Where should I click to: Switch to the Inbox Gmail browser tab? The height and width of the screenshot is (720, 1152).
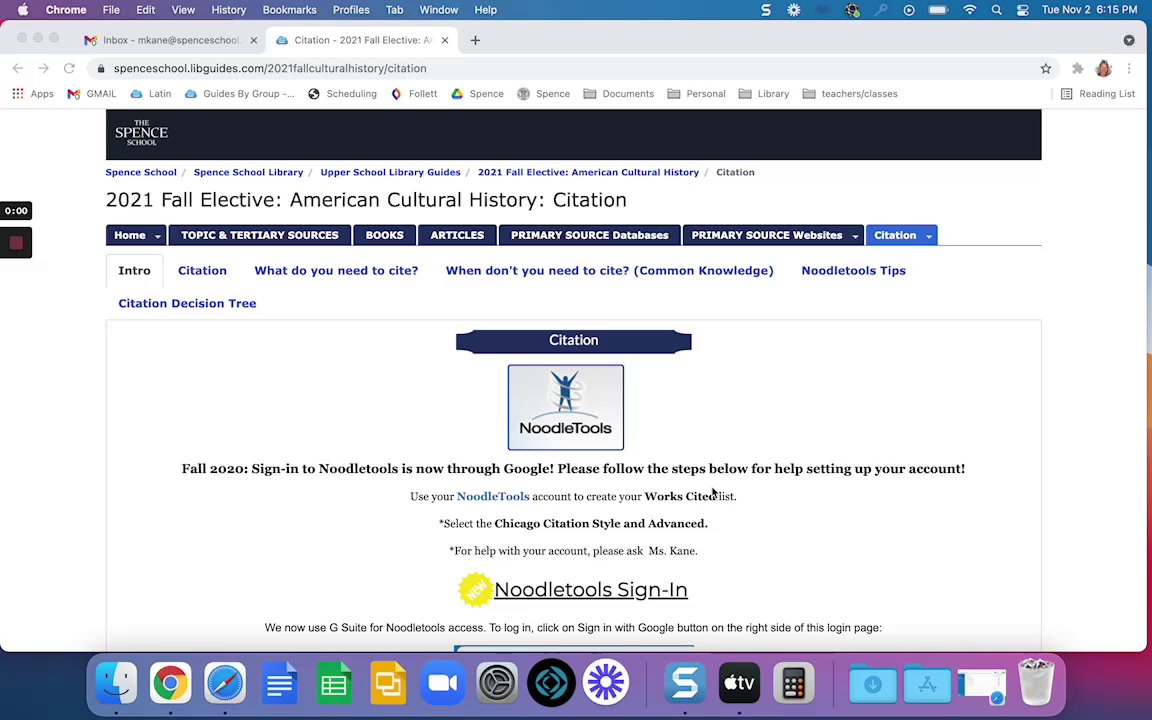(171, 40)
